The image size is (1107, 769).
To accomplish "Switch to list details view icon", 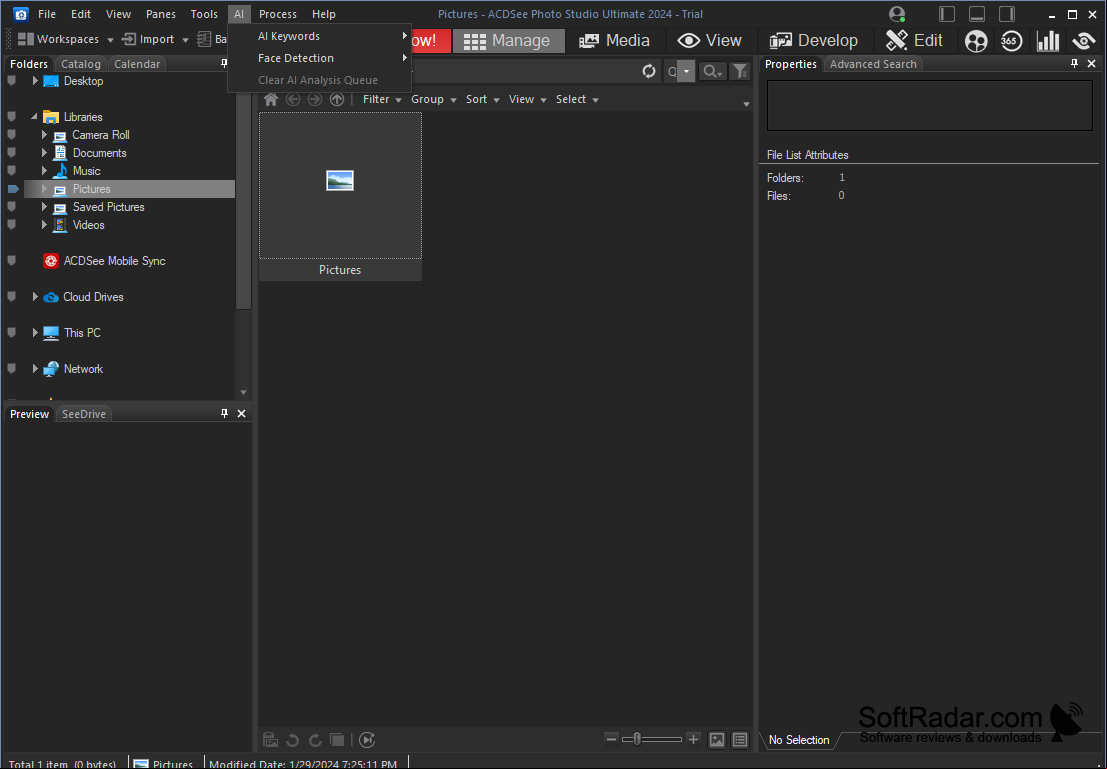I will (740, 740).
